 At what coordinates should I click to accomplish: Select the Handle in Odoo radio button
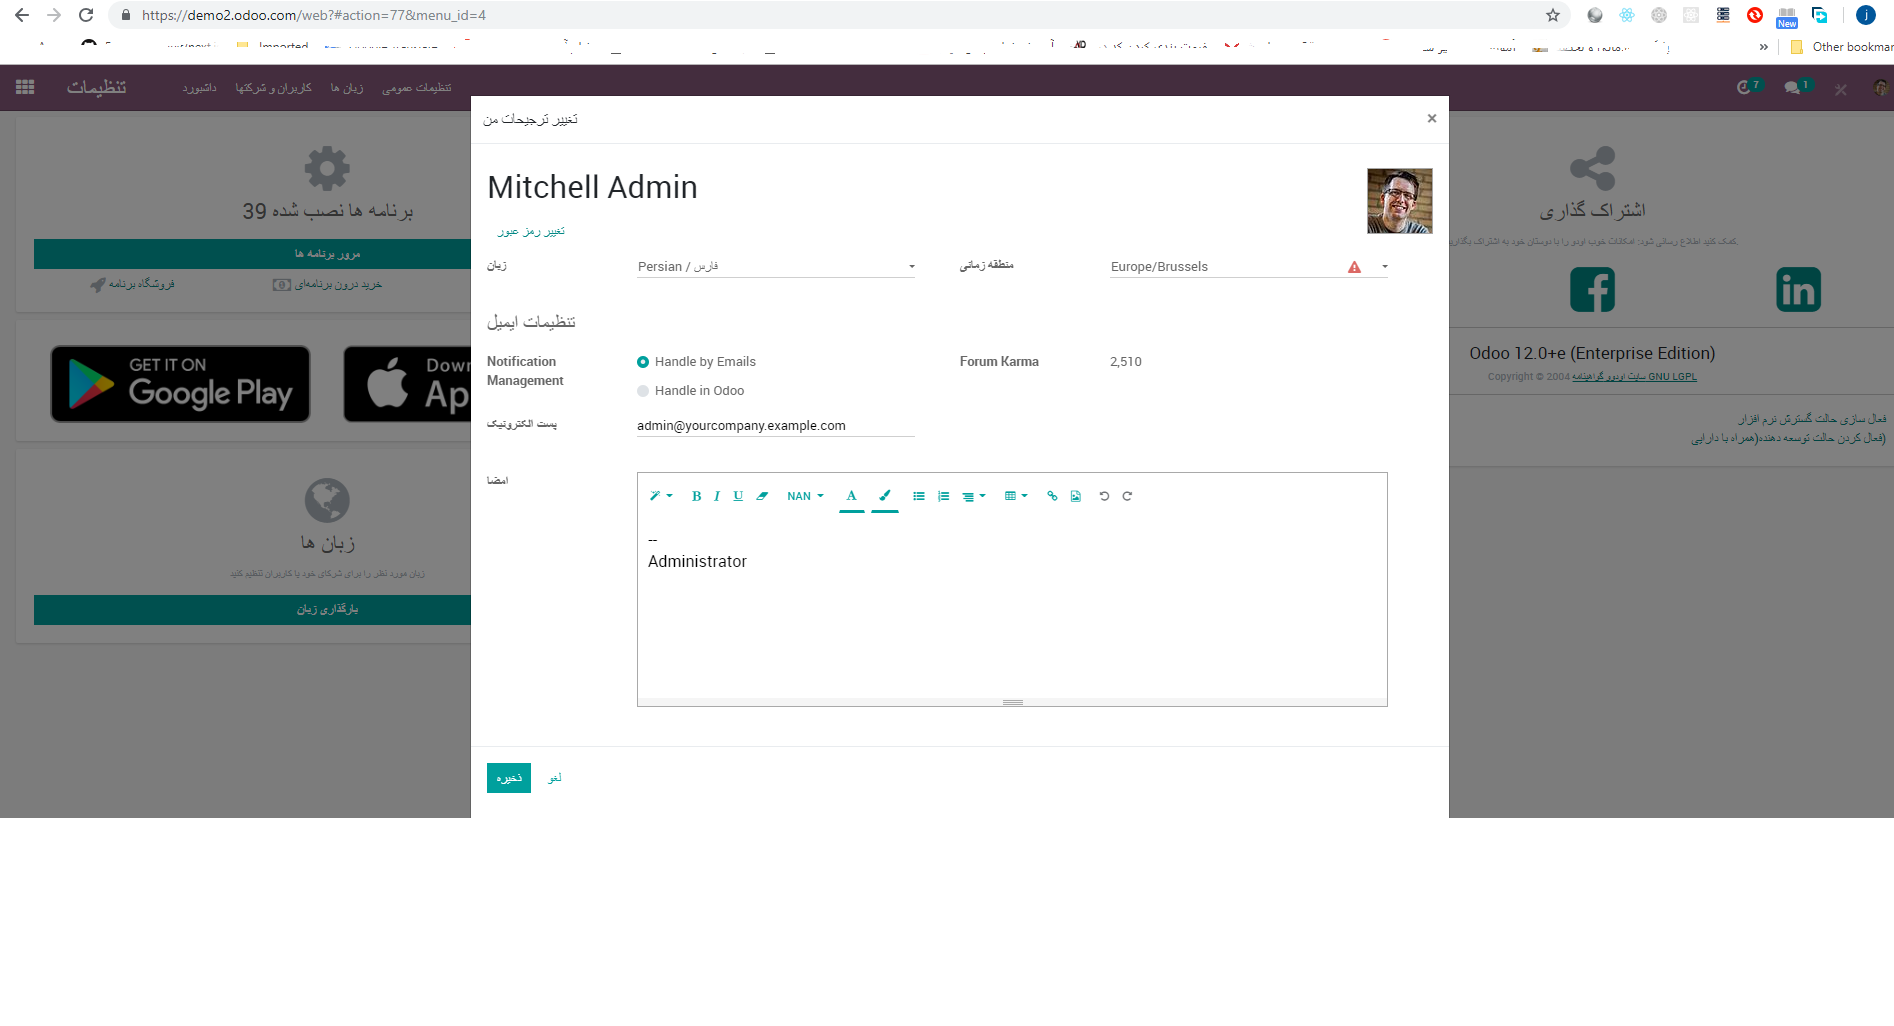pyautogui.click(x=642, y=391)
